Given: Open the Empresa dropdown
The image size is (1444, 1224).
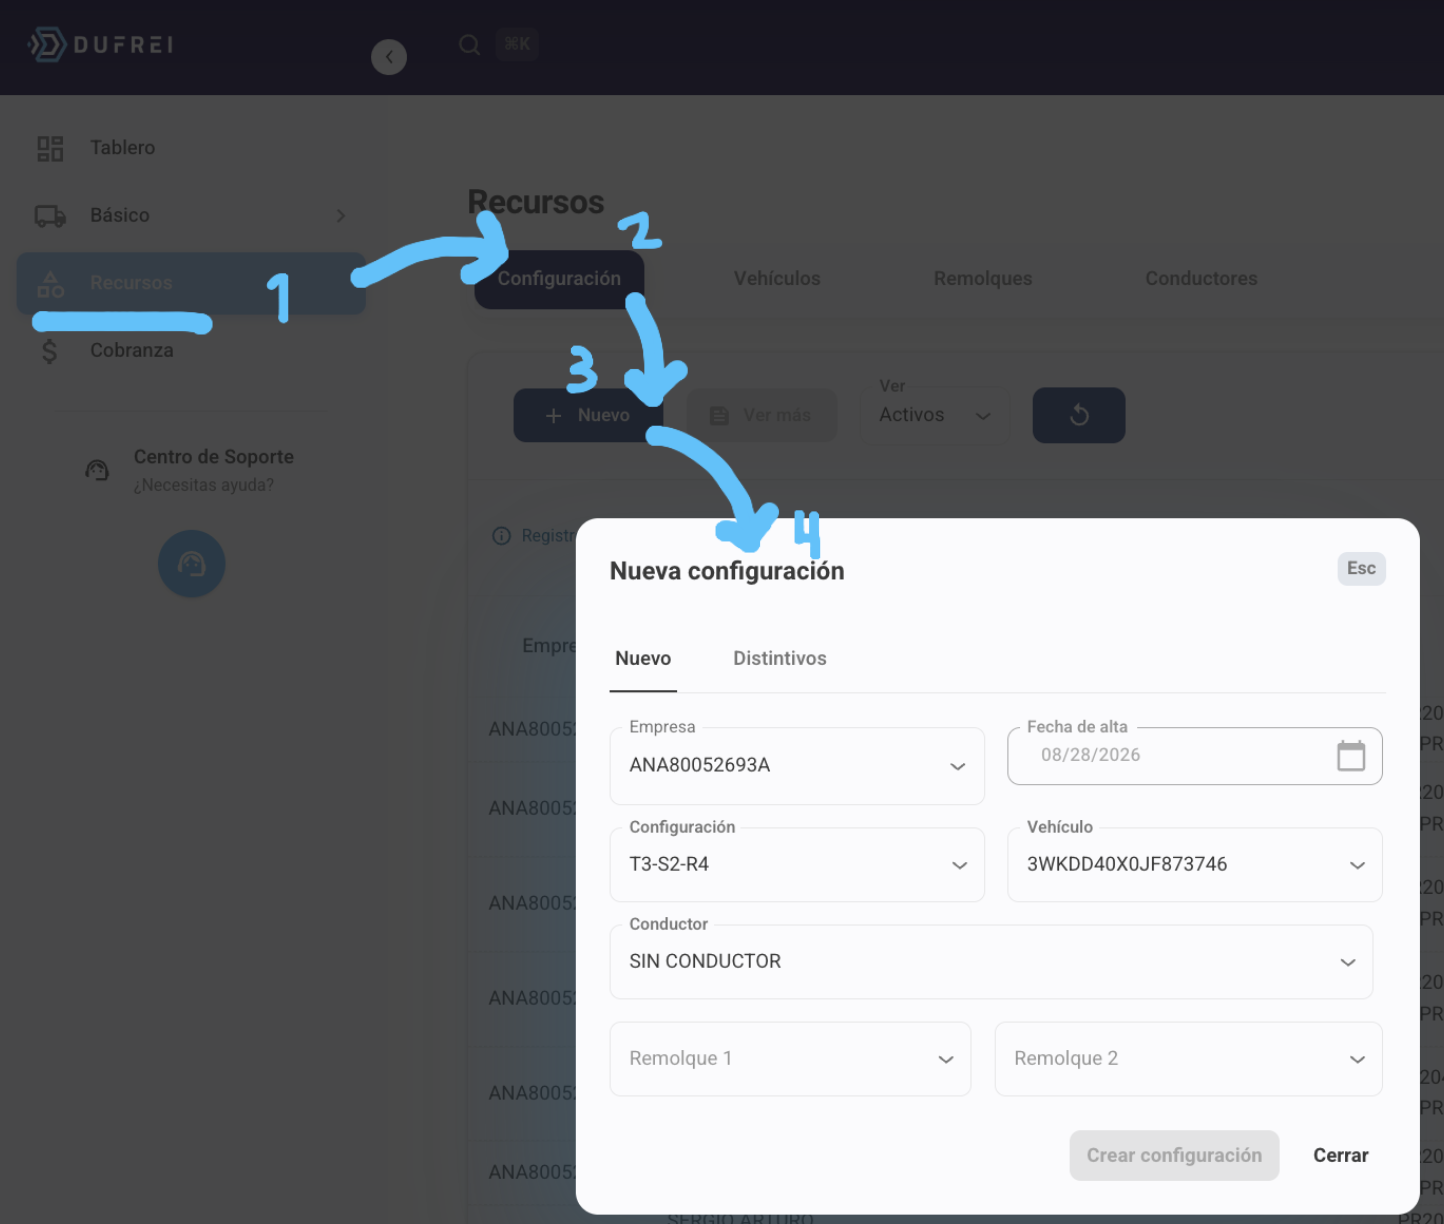Looking at the screenshot, I should [797, 766].
